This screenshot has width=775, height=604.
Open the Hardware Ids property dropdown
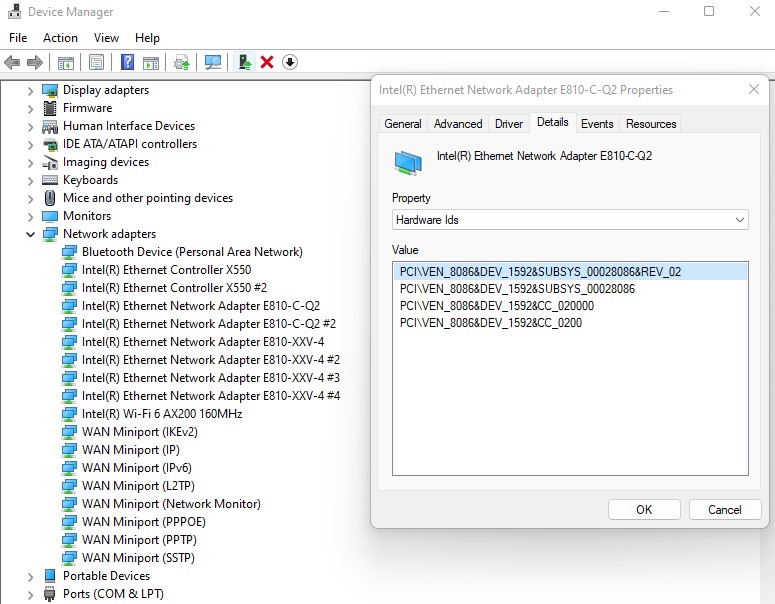[x=570, y=220]
